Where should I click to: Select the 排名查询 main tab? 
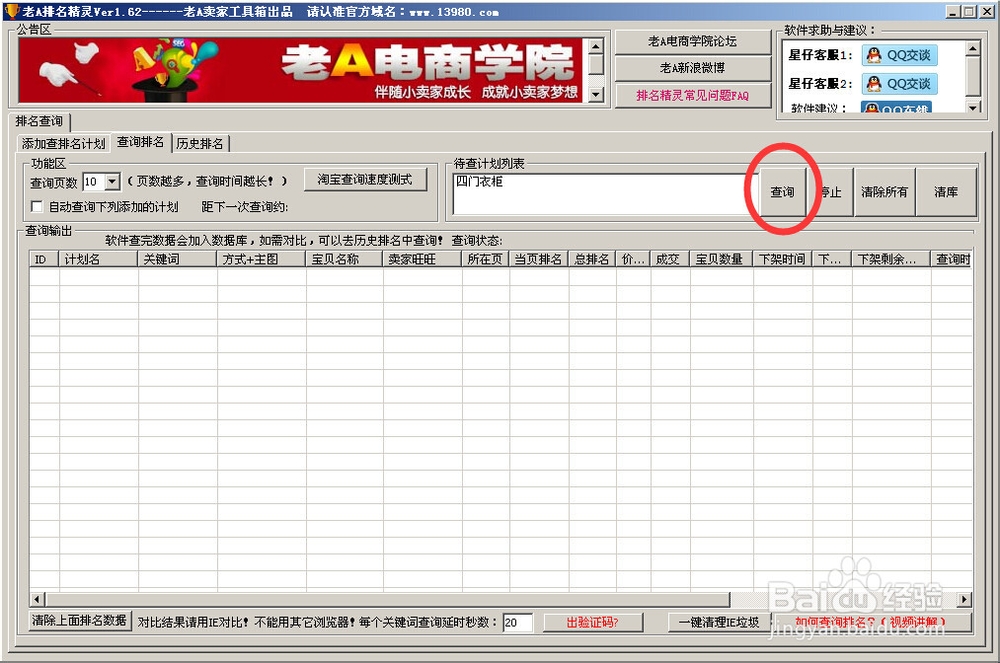39,121
